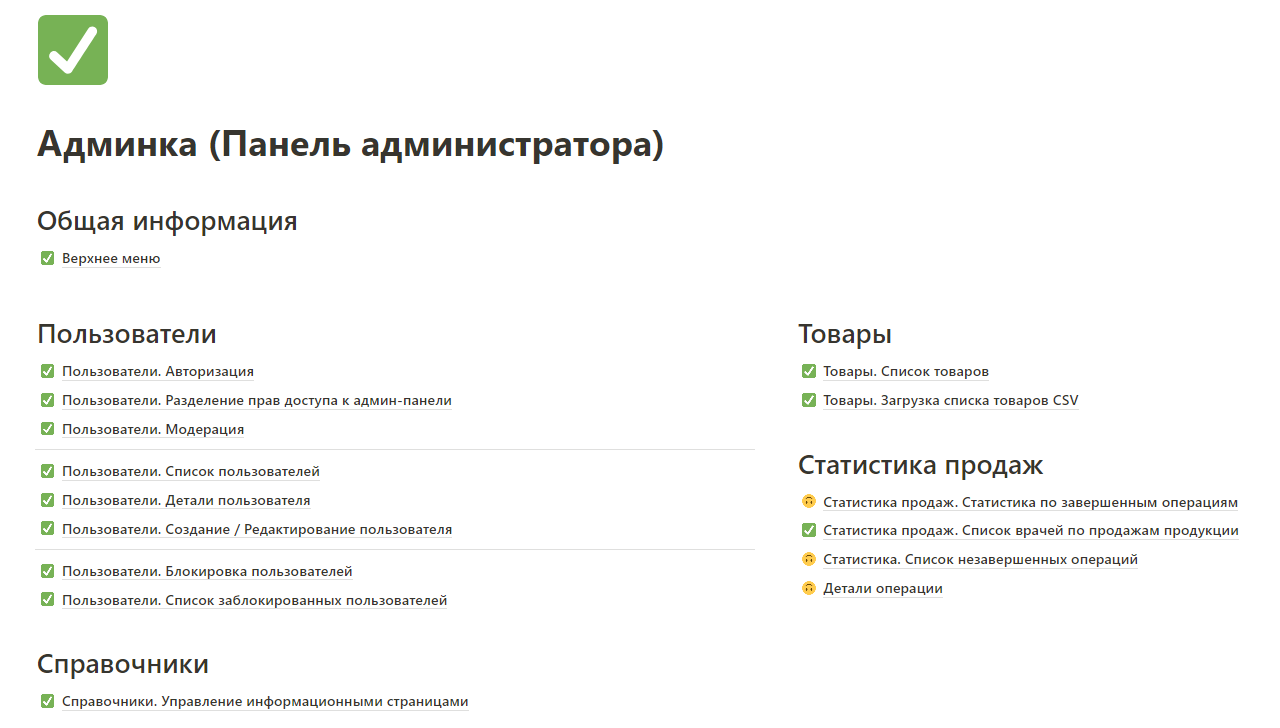Open Список заблокированных пользователей link
This screenshot has height=728, width=1280.
(x=255, y=600)
